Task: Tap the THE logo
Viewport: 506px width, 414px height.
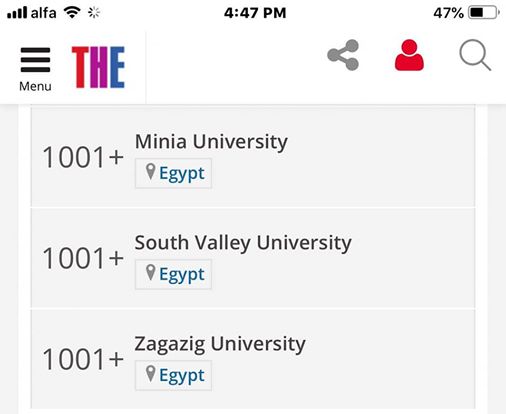Action: pyautogui.click(x=98, y=67)
